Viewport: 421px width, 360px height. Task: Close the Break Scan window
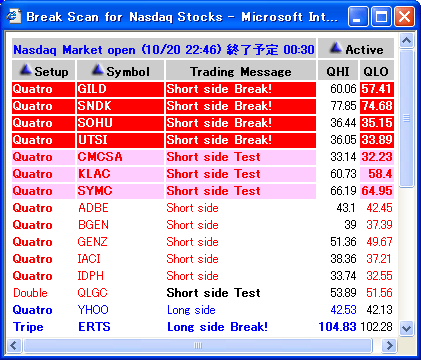(404, 16)
